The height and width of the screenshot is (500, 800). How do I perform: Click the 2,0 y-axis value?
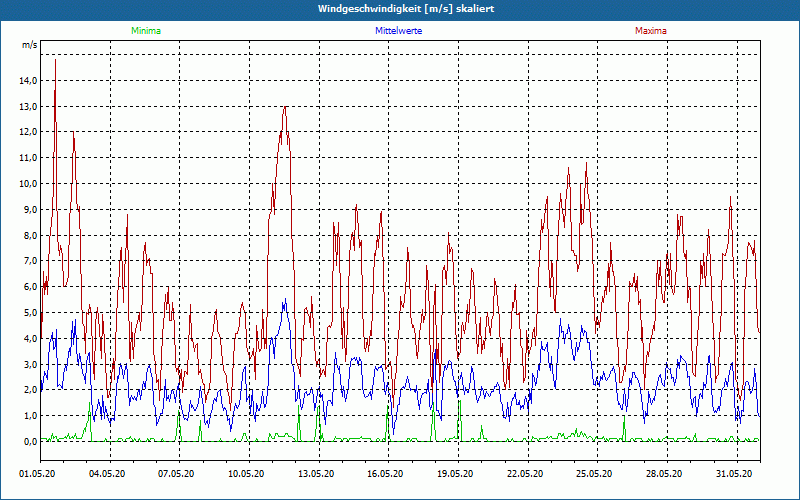point(31,390)
